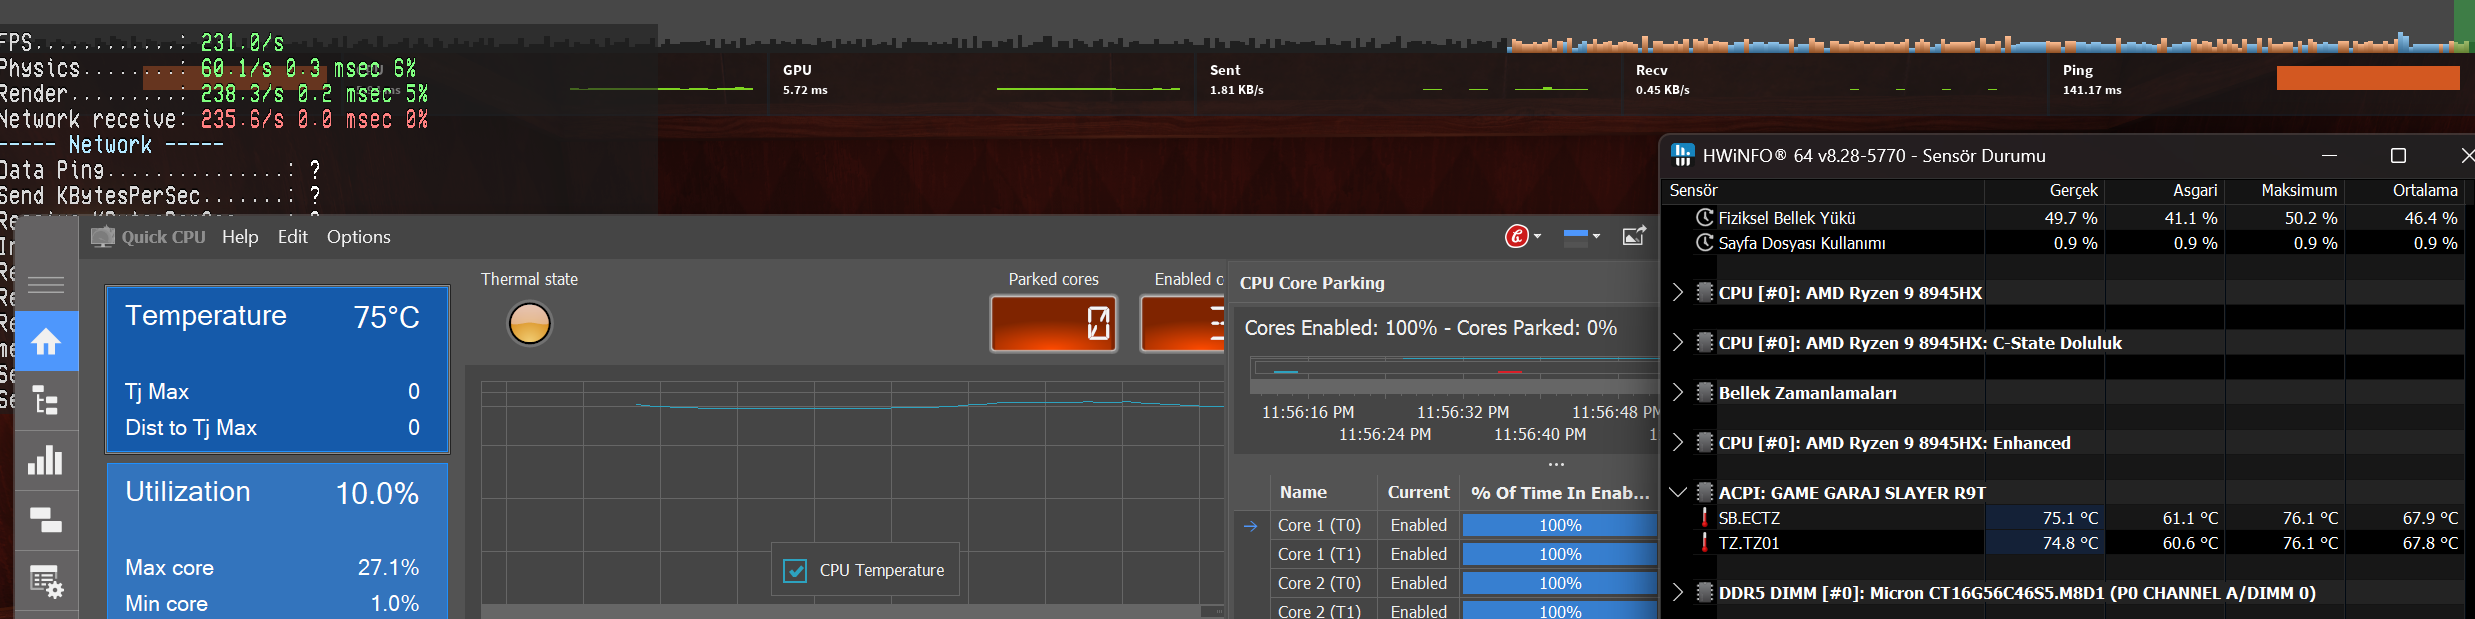Click the 'Cores Enabled: 100% - Cores Parked: 0%' text
The height and width of the screenshot is (619, 2475).
(1431, 328)
